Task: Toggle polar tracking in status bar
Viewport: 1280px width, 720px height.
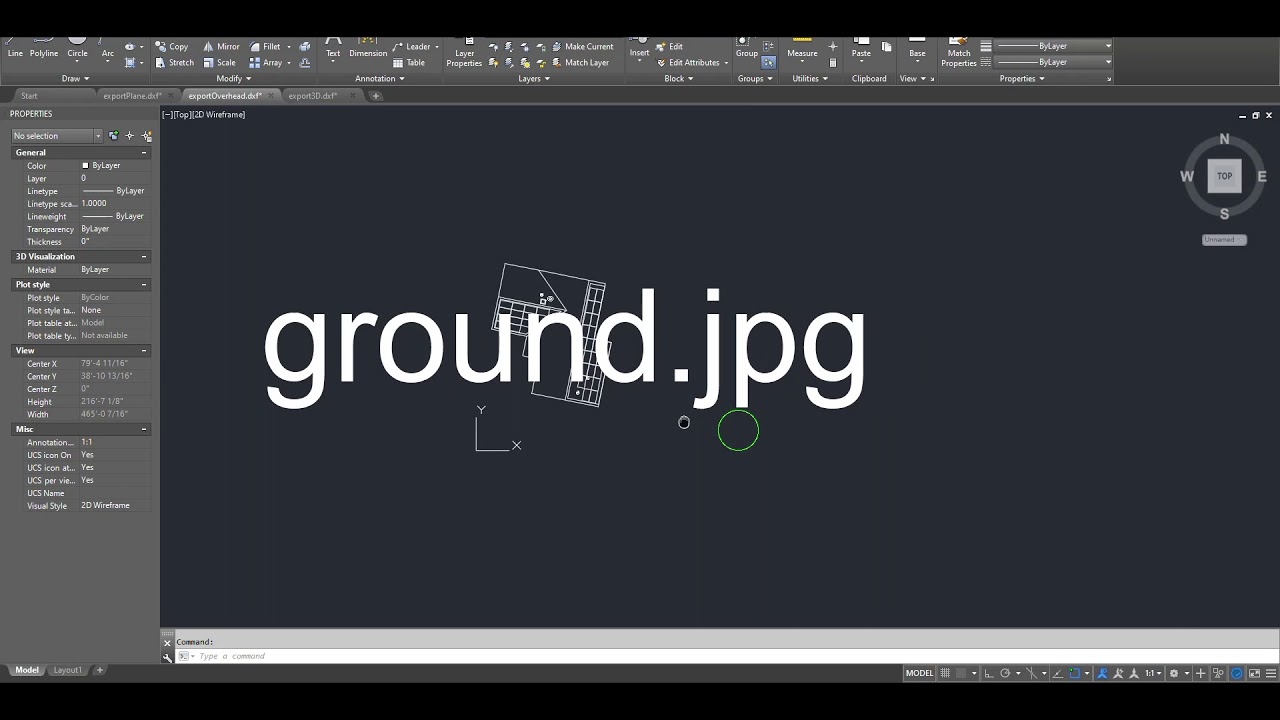Action: (x=1006, y=673)
